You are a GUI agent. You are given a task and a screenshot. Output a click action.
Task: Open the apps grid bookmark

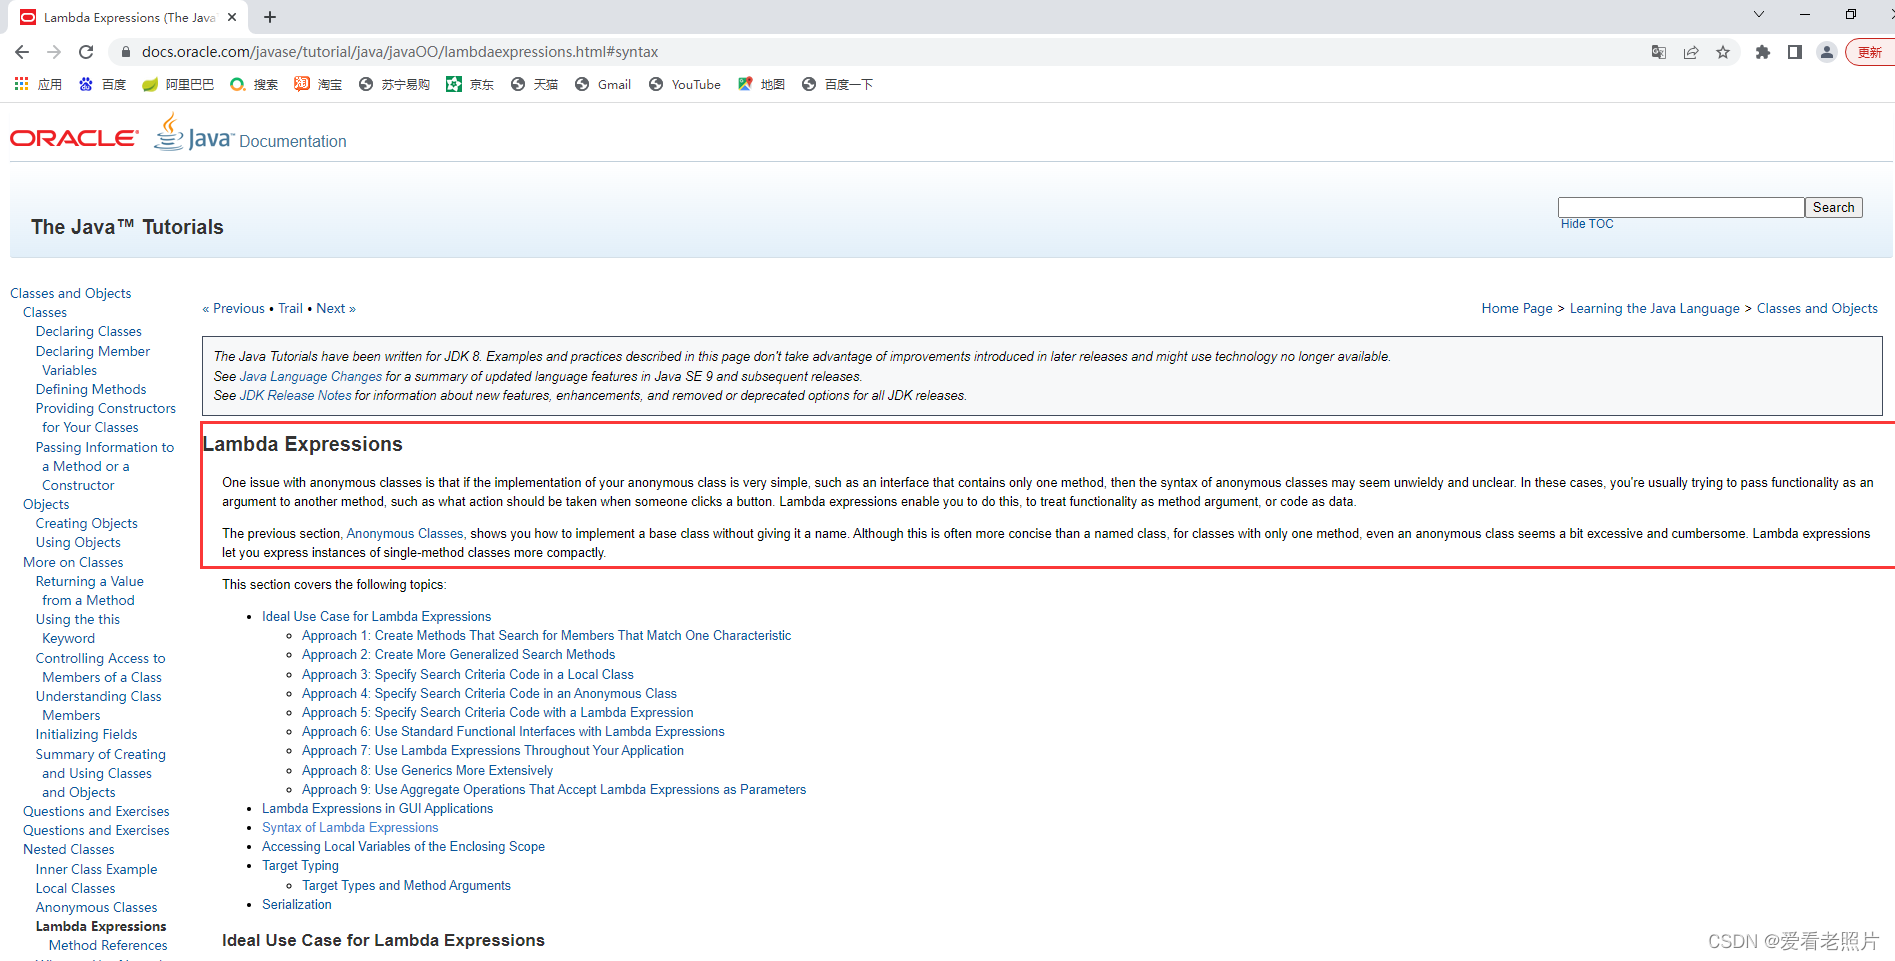point(38,85)
